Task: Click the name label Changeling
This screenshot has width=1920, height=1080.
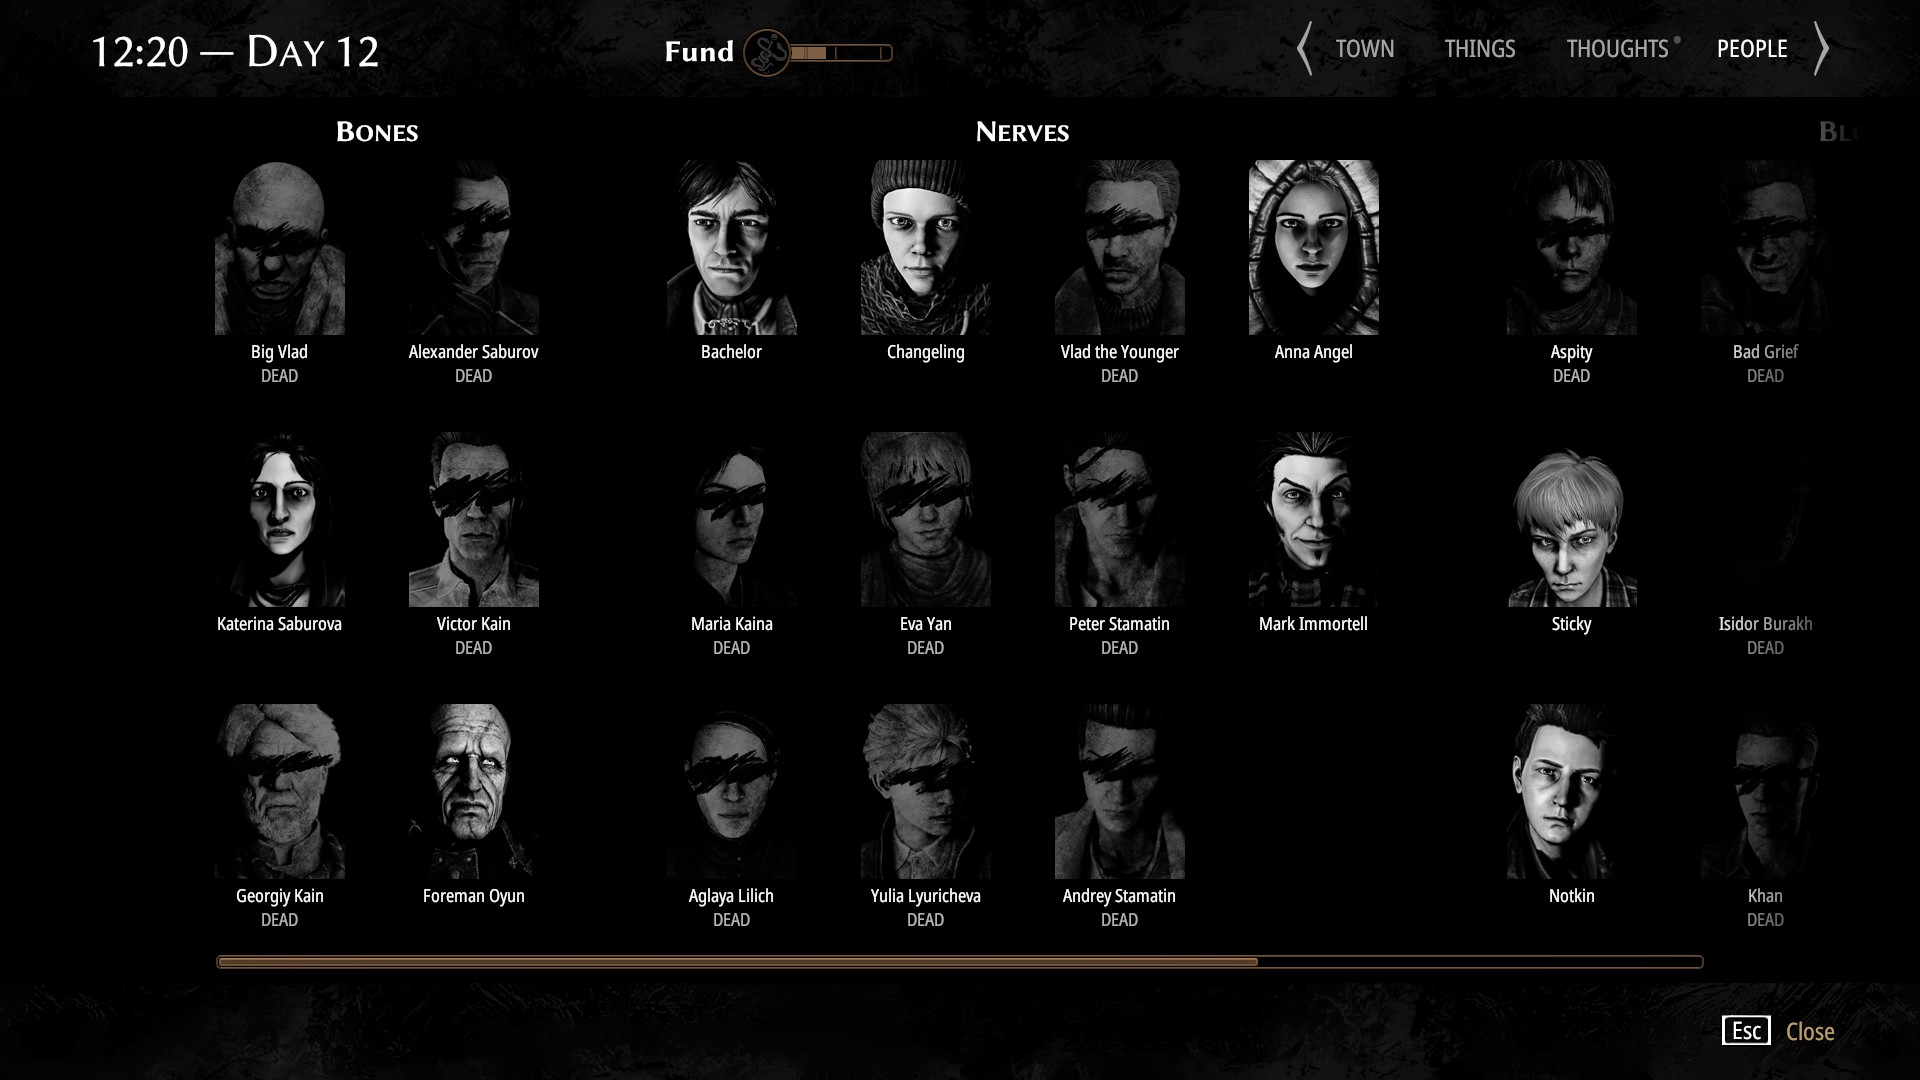Action: pos(926,352)
